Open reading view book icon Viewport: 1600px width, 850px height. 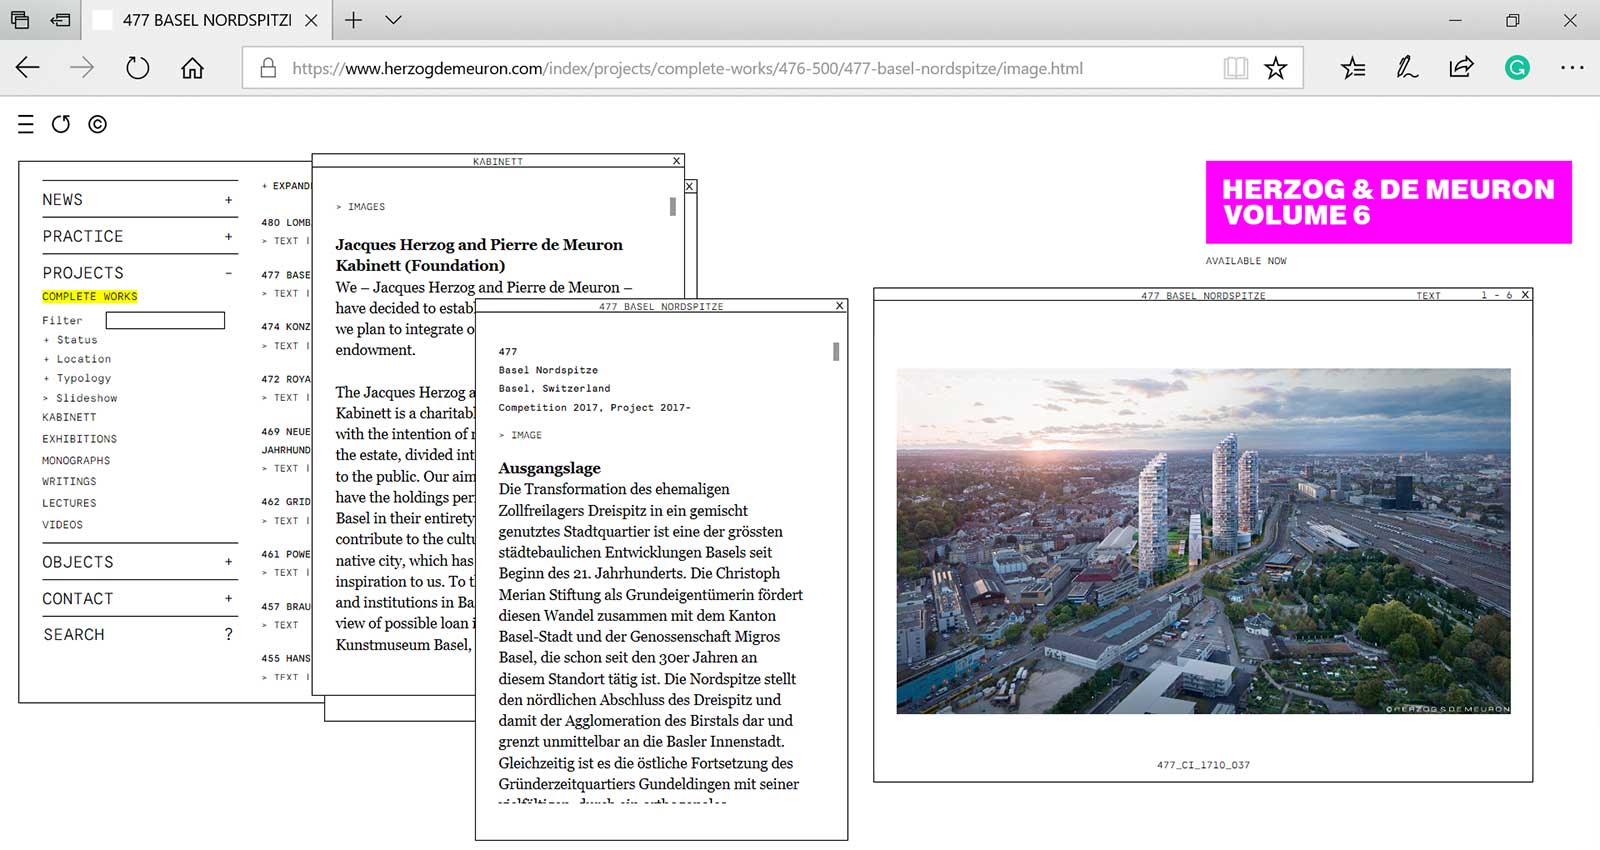click(x=1236, y=68)
